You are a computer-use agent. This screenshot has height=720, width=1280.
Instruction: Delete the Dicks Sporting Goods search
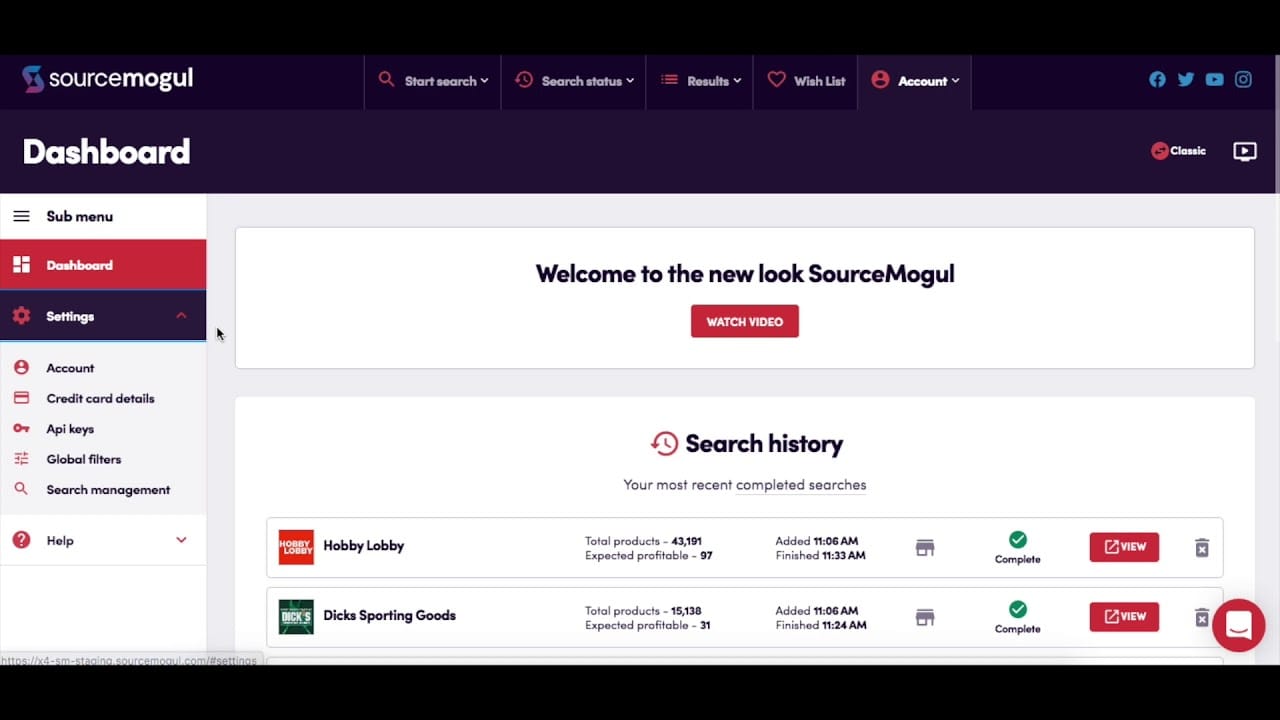coord(1202,618)
